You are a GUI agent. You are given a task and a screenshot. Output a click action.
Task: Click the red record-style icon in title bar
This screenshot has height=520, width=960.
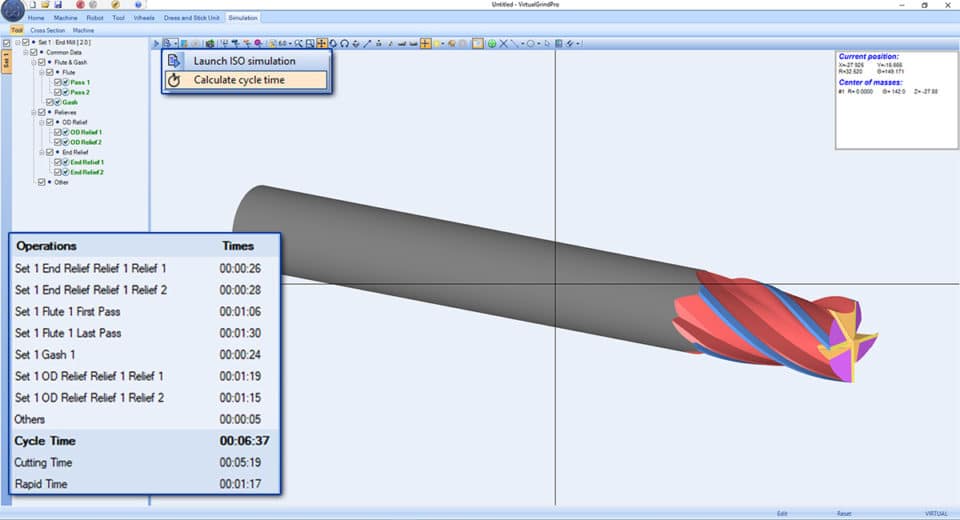tap(80, 6)
